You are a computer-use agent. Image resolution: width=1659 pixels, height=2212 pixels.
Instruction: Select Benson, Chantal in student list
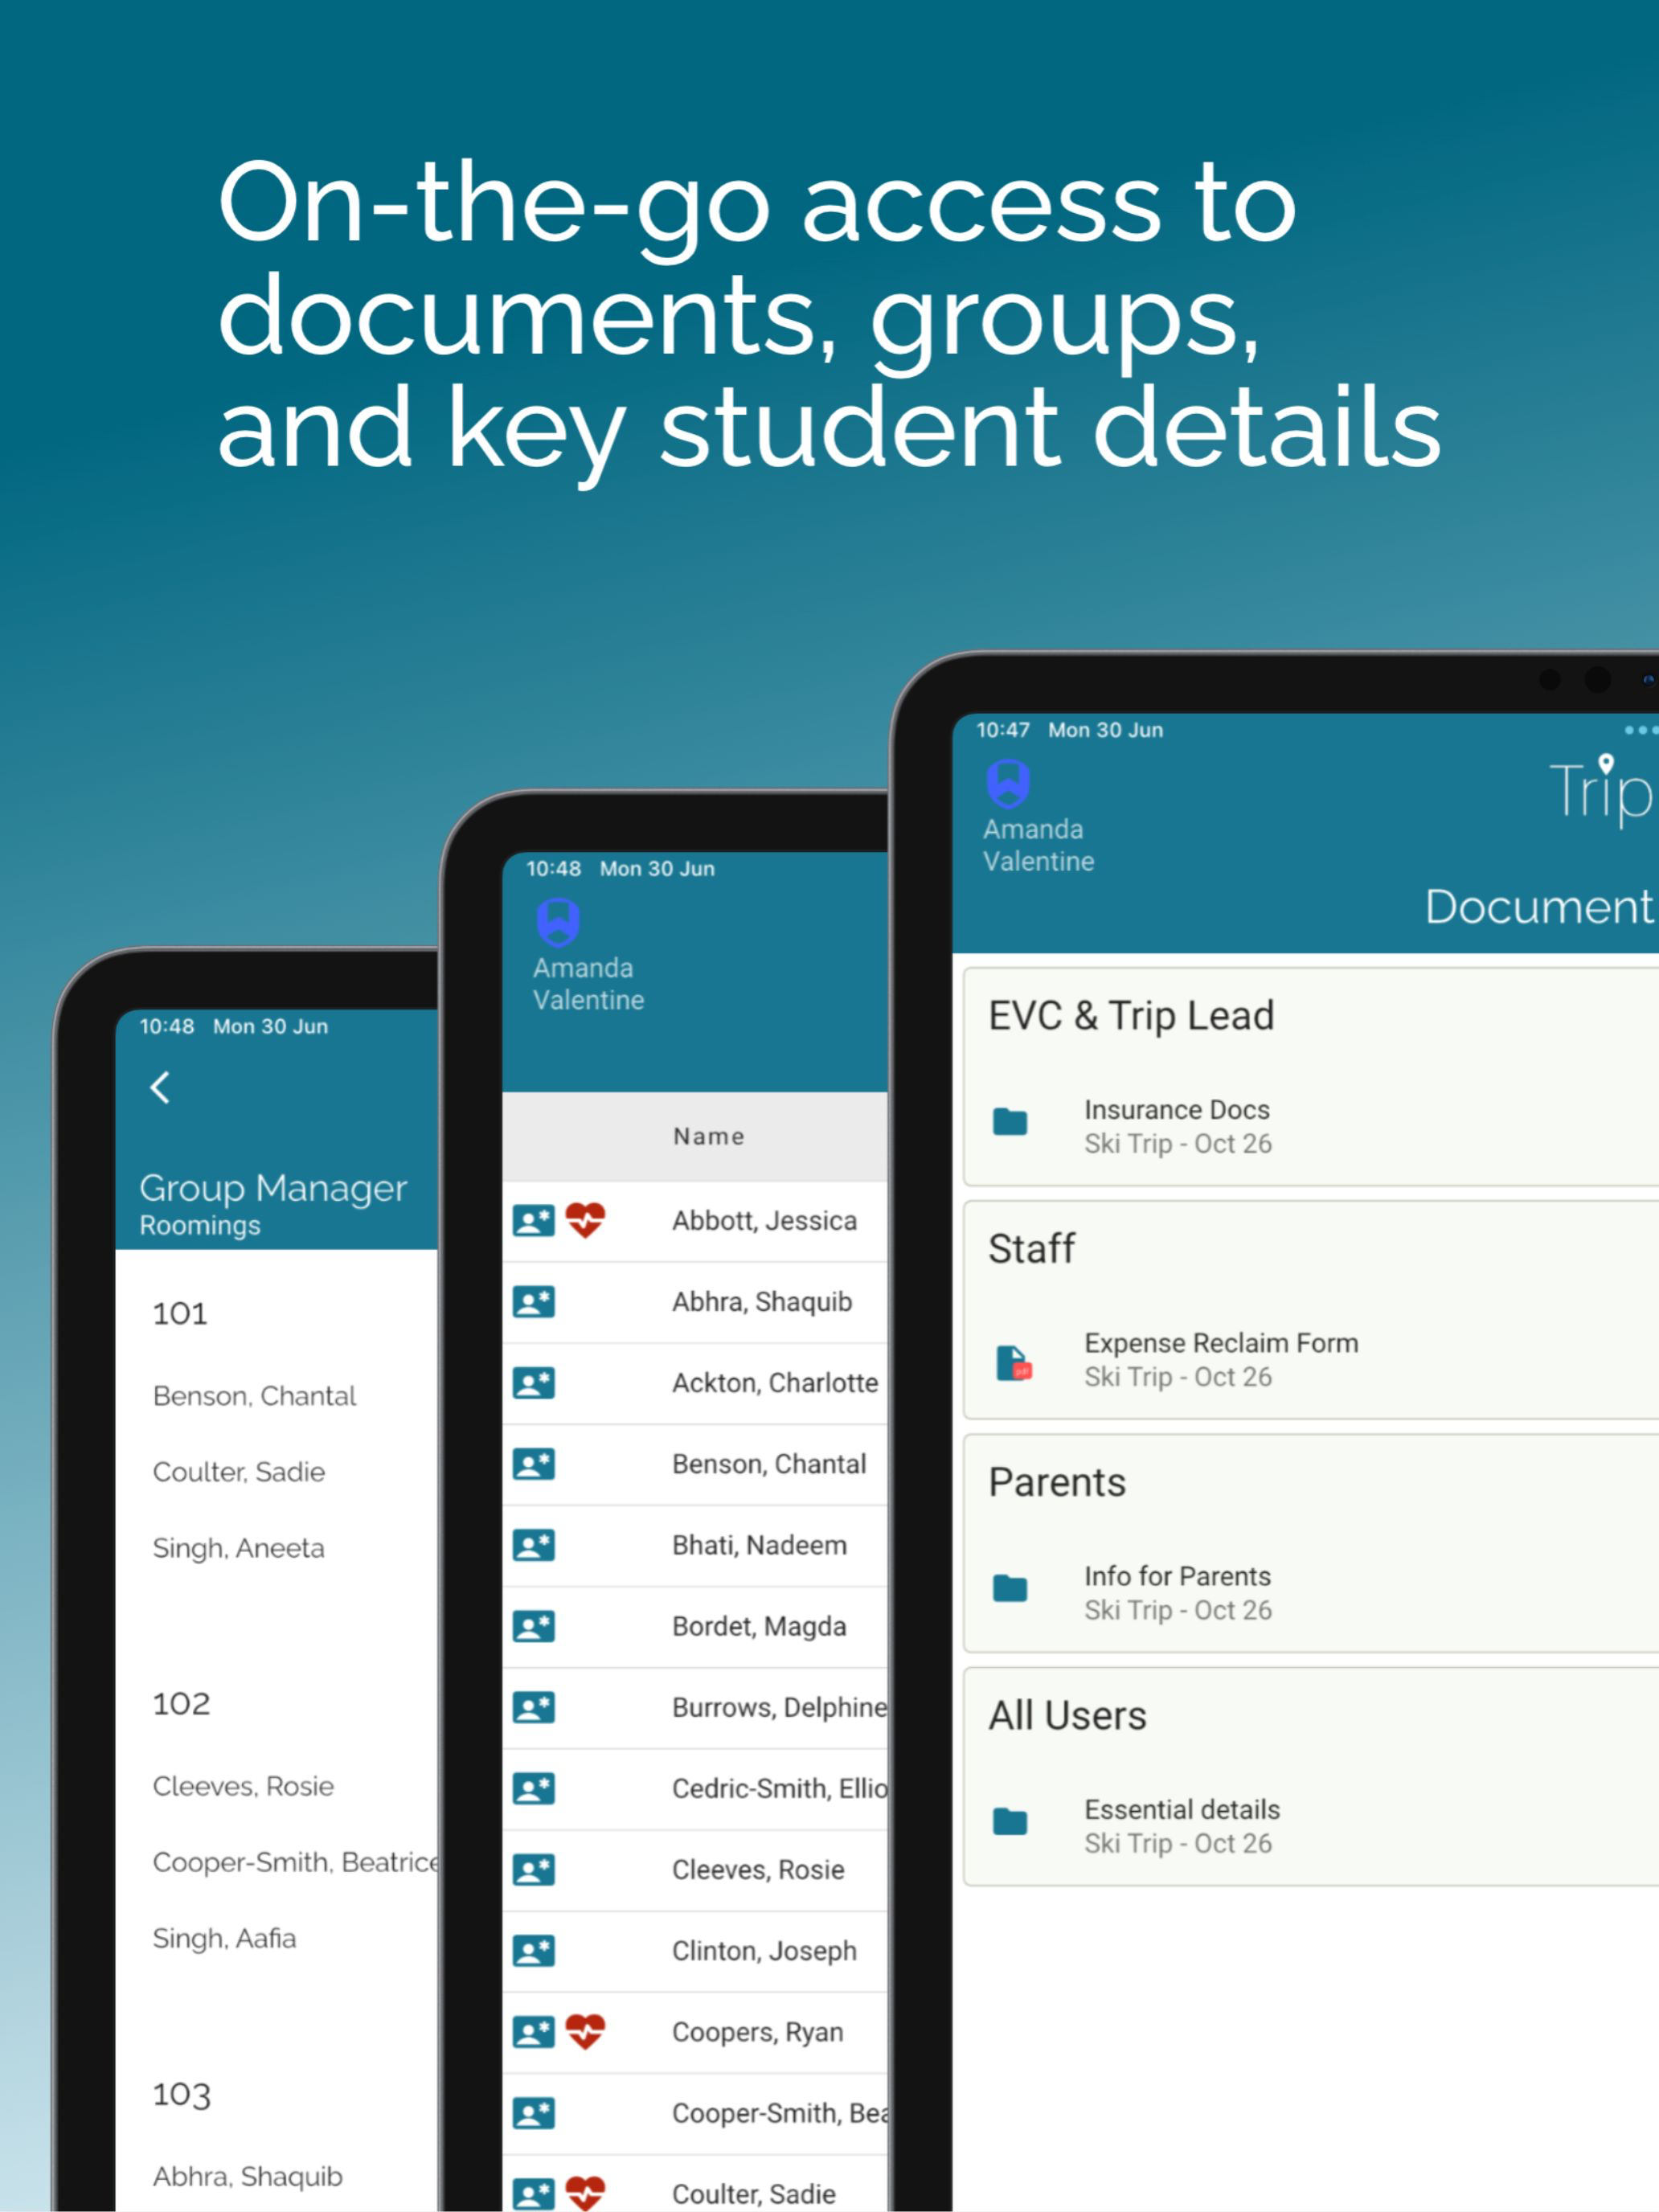(769, 1464)
